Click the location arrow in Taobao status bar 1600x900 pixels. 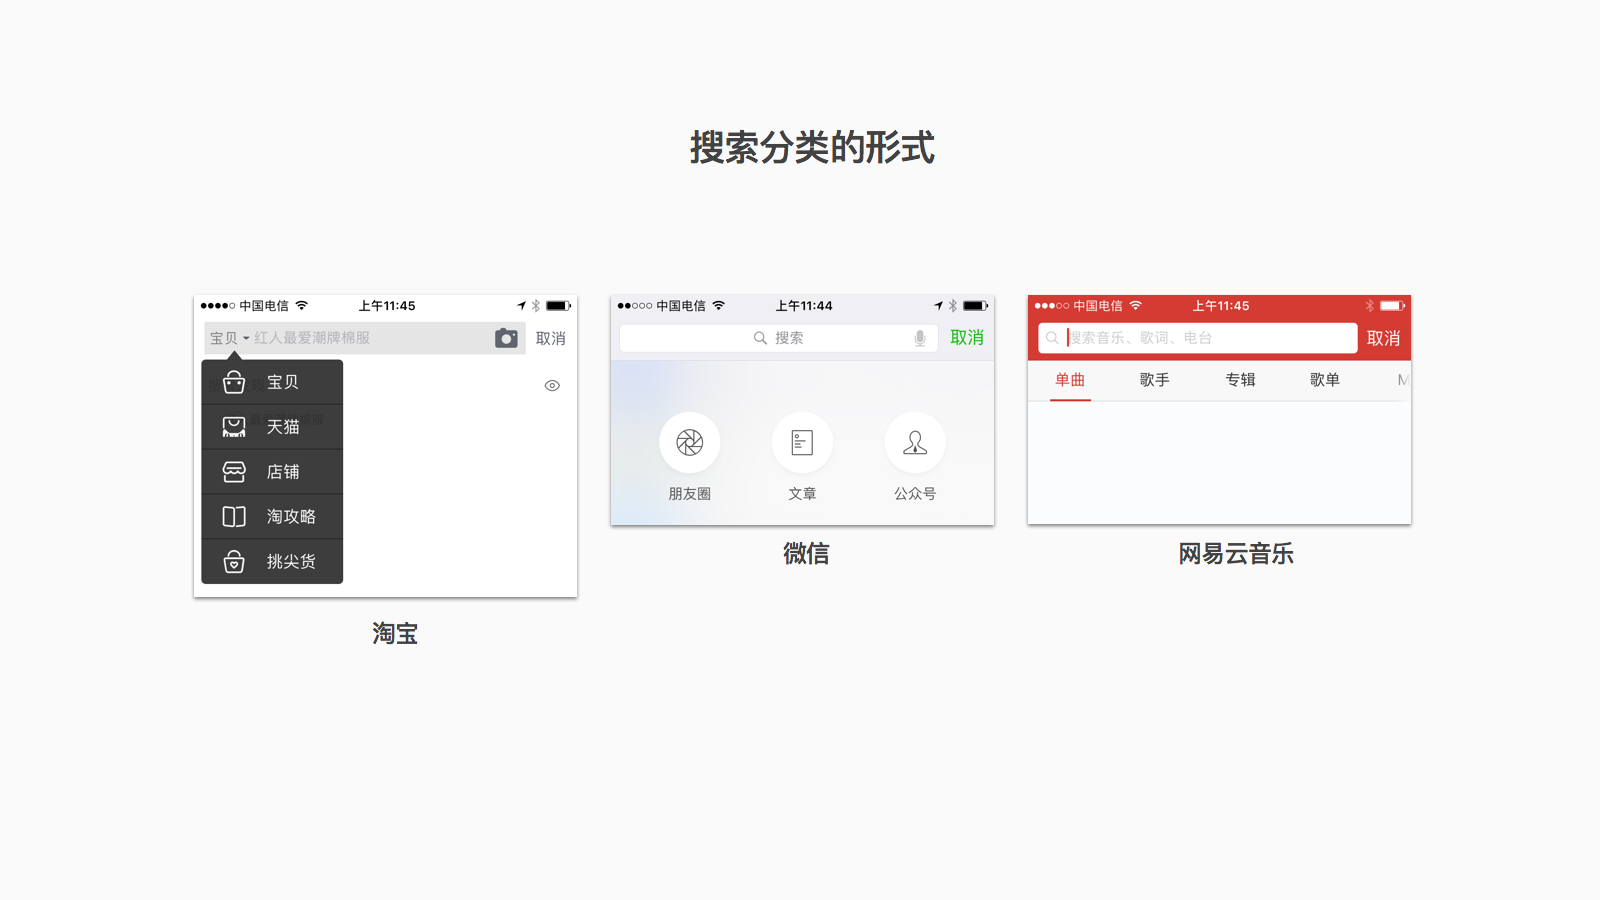tap(521, 306)
